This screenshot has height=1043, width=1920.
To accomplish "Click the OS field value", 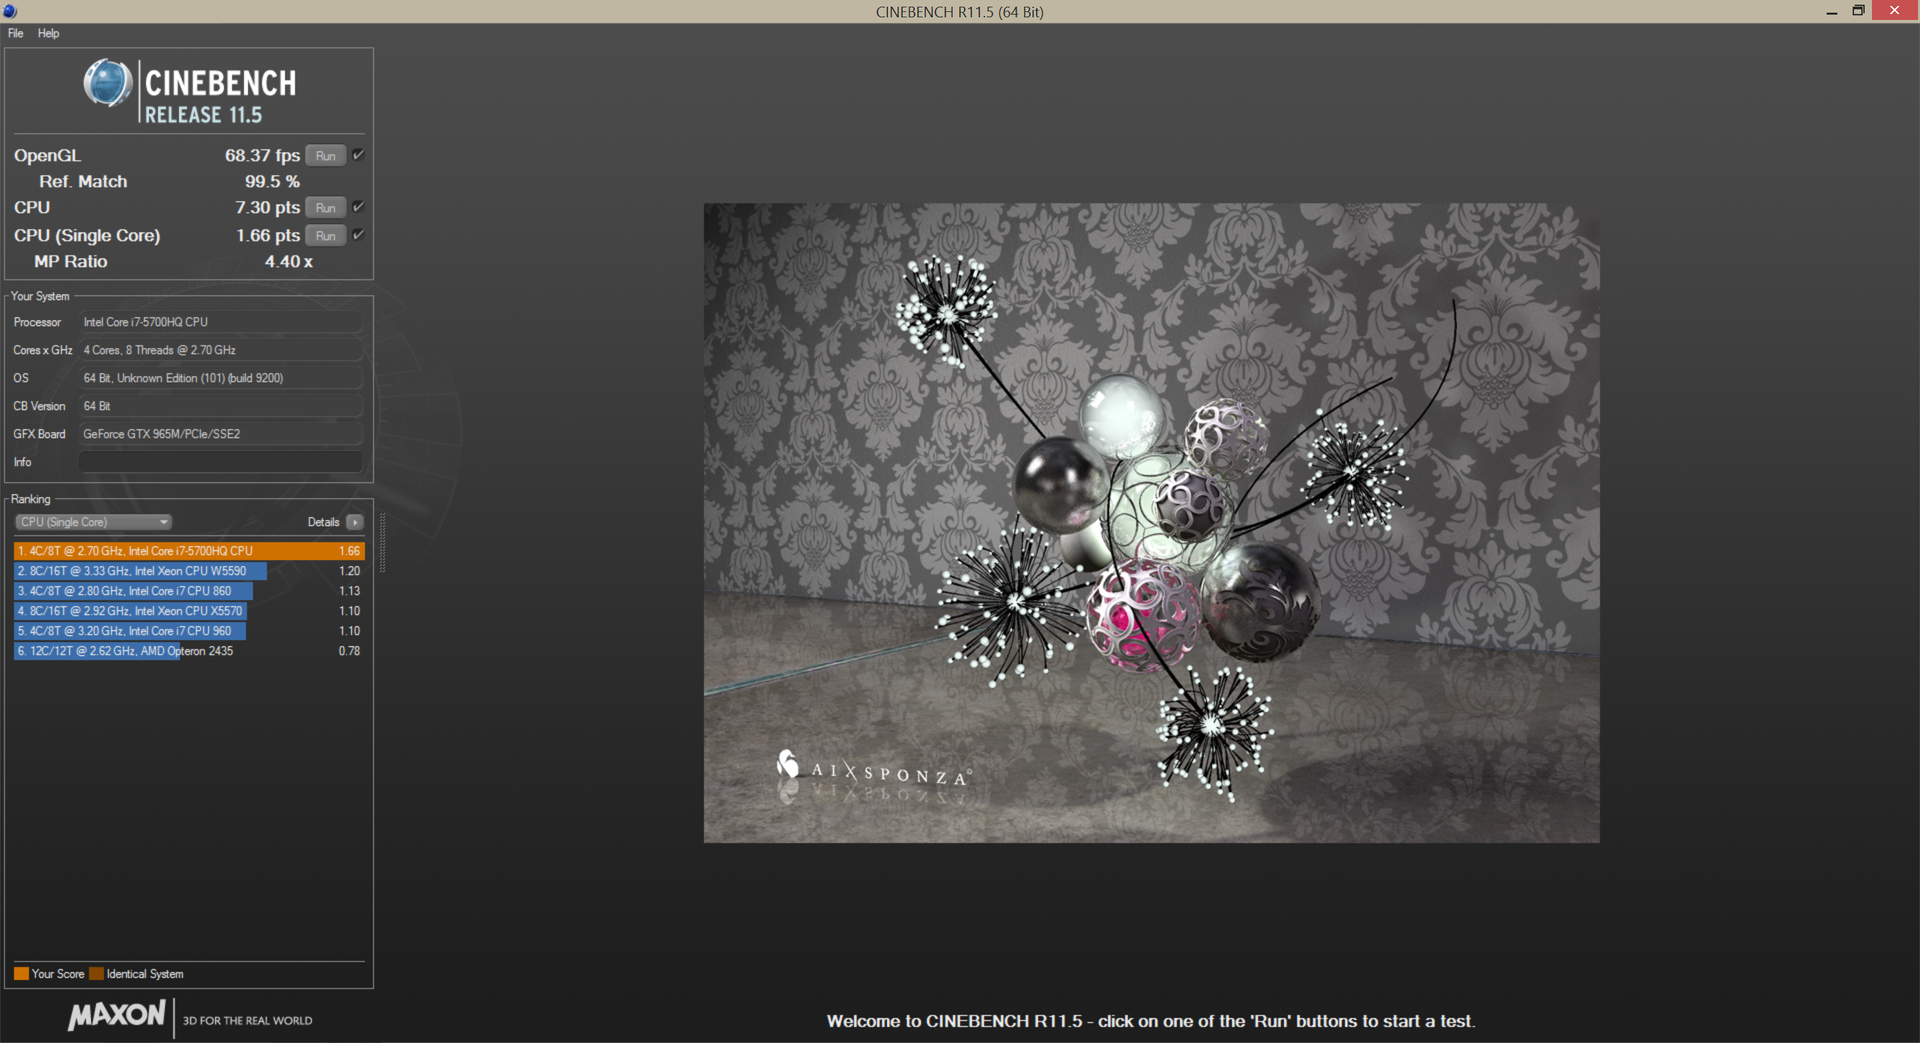I will pyautogui.click(x=220, y=378).
